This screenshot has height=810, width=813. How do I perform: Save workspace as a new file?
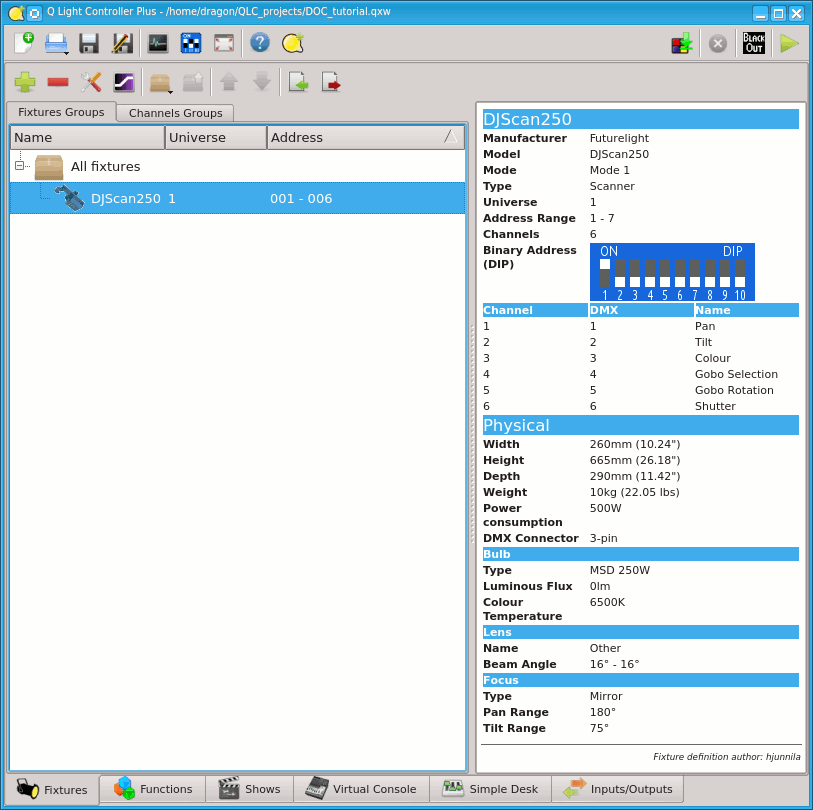coord(122,44)
